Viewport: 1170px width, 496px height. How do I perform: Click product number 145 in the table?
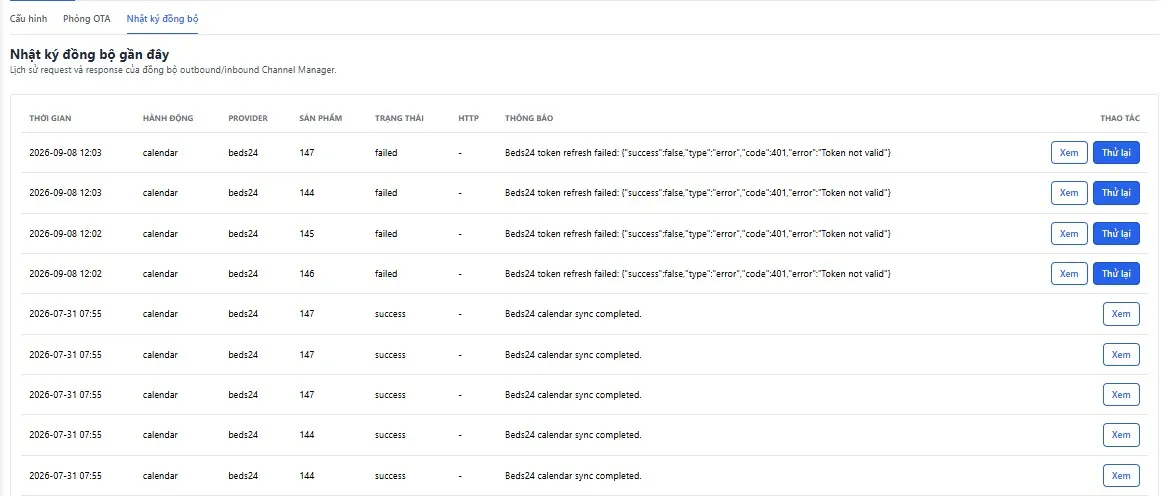click(x=307, y=233)
